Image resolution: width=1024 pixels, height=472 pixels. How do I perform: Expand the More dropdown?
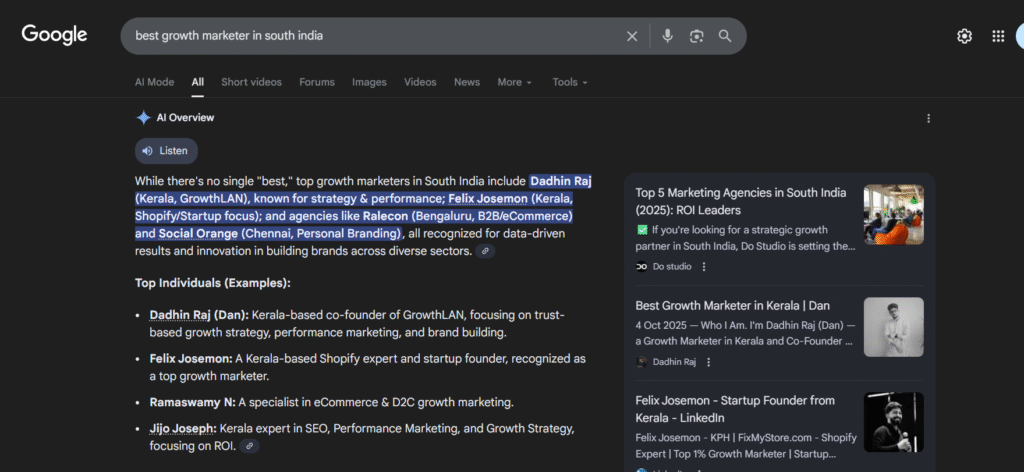[x=515, y=82]
